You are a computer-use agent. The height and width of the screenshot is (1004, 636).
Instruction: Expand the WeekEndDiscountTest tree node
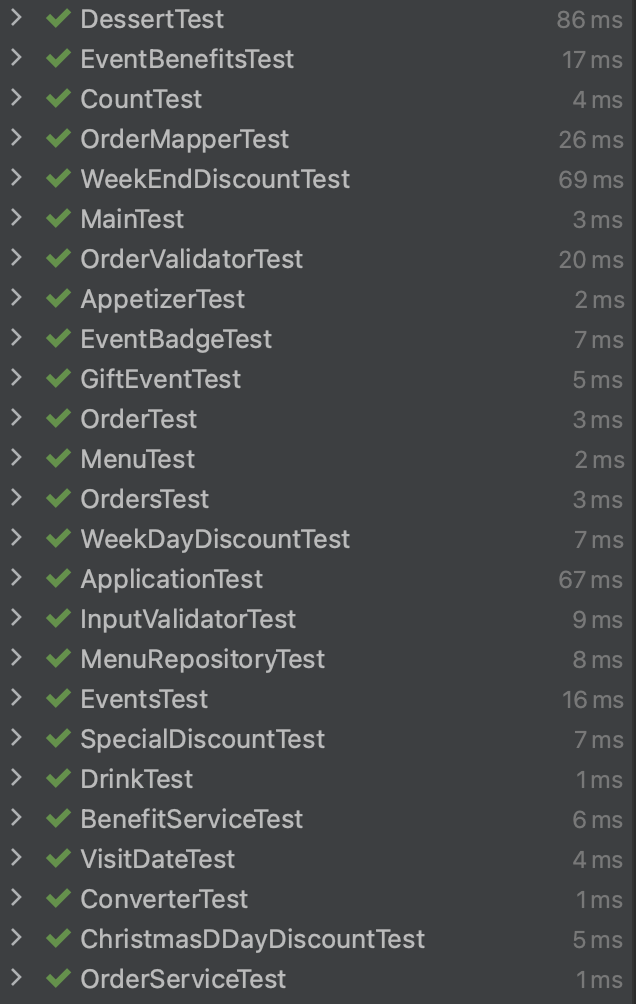coord(17,178)
